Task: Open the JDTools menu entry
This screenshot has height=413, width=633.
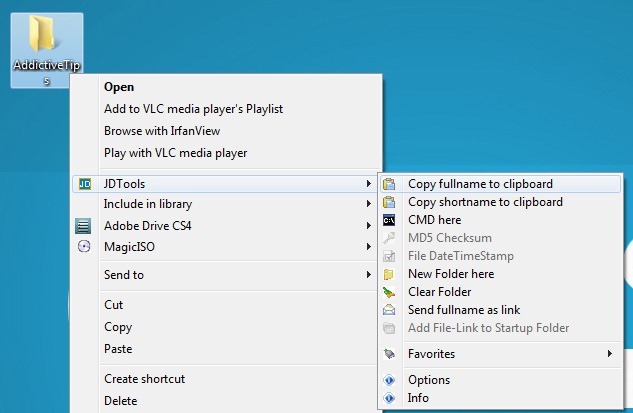Action: point(224,184)
